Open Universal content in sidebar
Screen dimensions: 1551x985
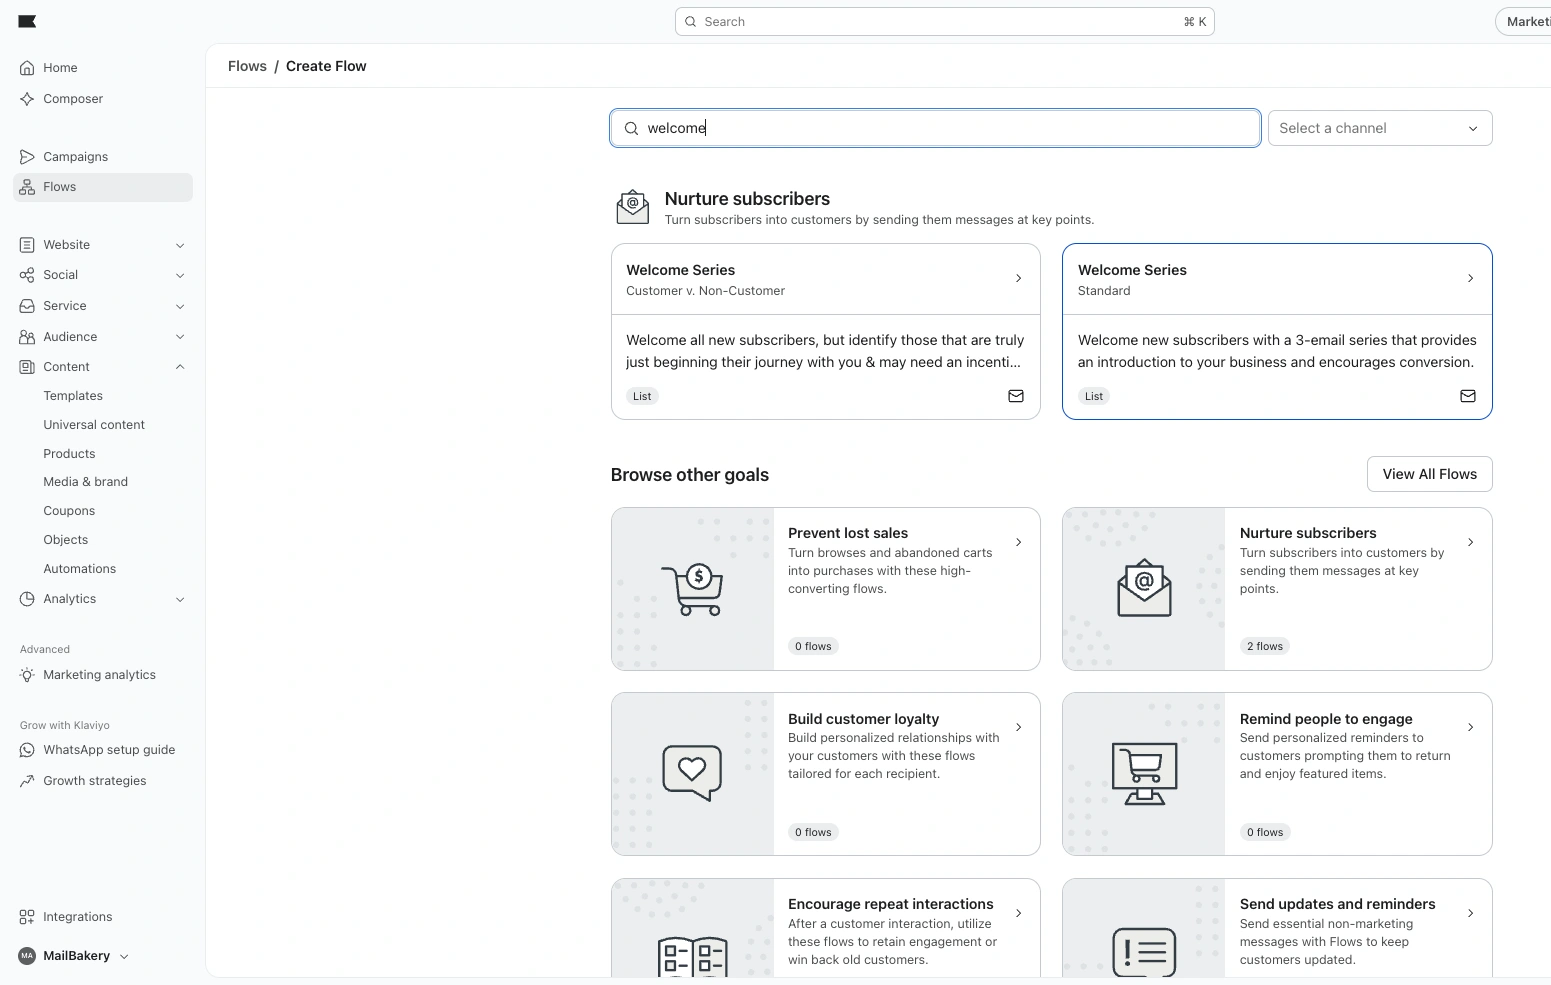point(94,425)
